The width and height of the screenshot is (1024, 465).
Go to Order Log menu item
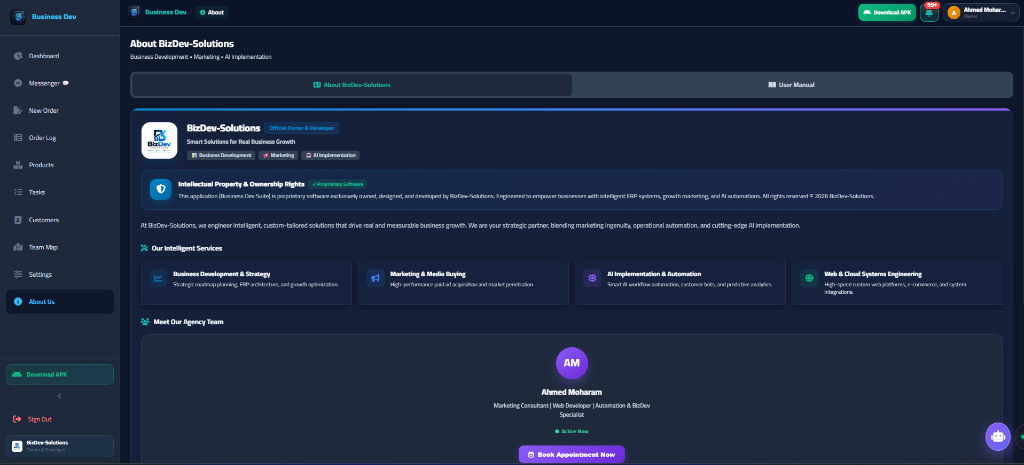click(60, 138)
